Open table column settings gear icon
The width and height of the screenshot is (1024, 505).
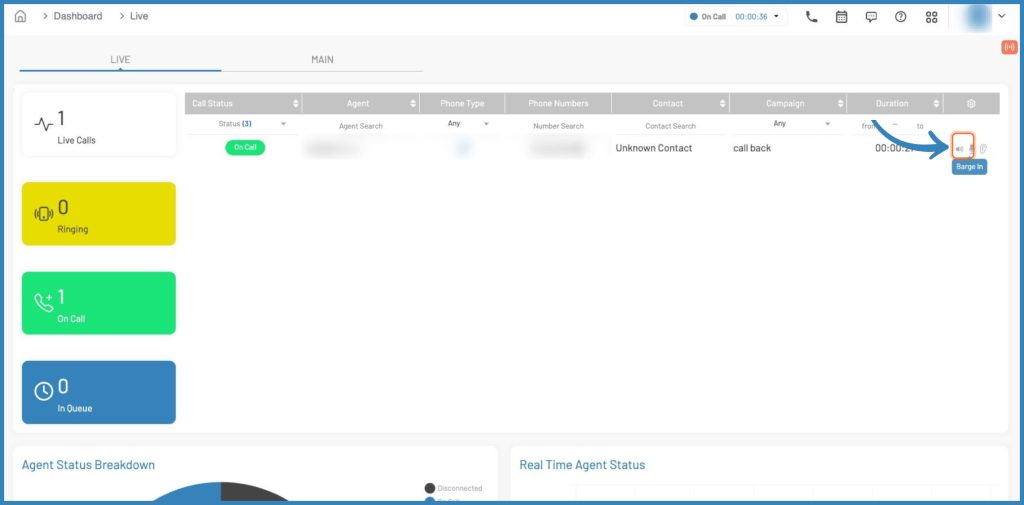point(971,103)
